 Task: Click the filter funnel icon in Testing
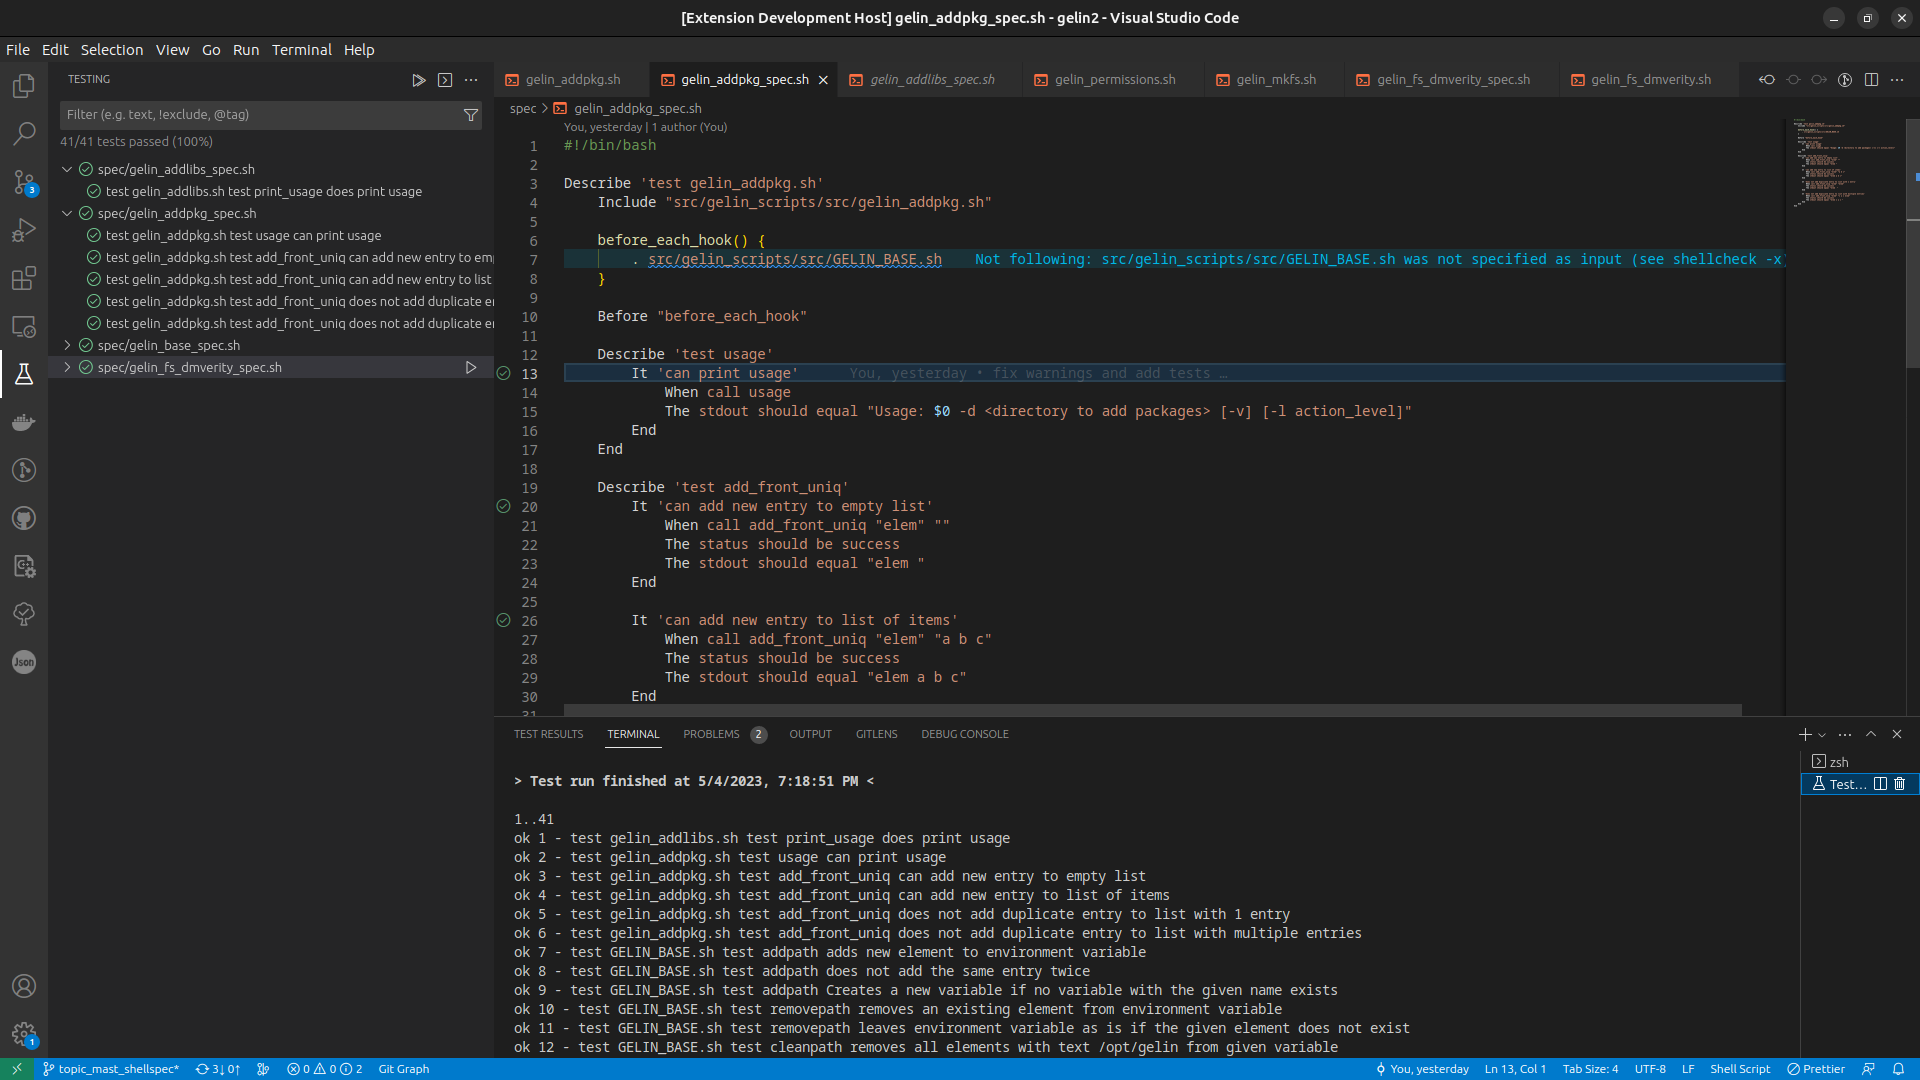click(x=471, y=115)
